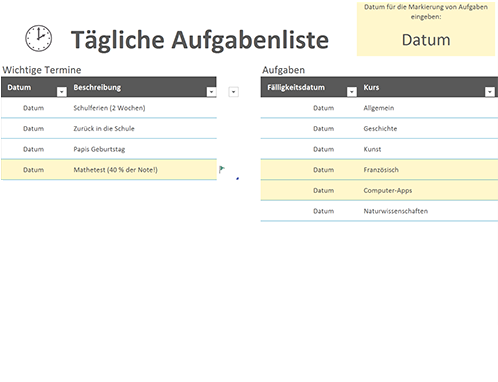Screen dimensions: 498x382
Task: Select the Tägliche Aufgabenliste title
Action: pos(200,40)
